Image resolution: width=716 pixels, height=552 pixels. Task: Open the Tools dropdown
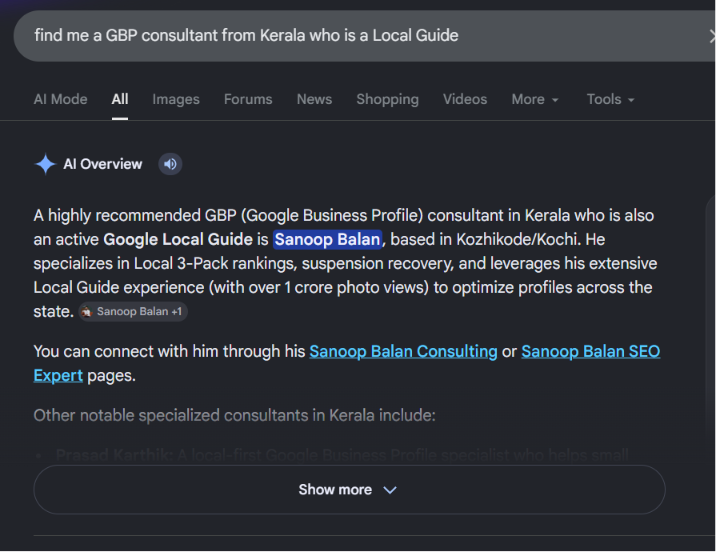(x=611, y=100)
